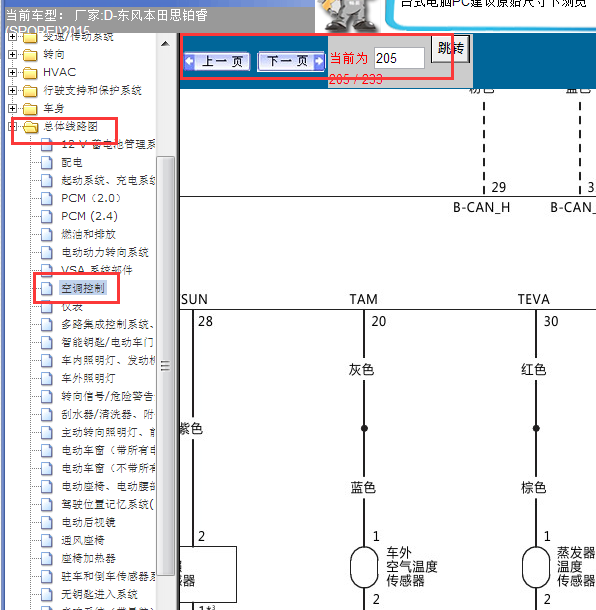Click the 转向 folder icon
The width and height of the screenshot is (596, 610).
(30, 55)
